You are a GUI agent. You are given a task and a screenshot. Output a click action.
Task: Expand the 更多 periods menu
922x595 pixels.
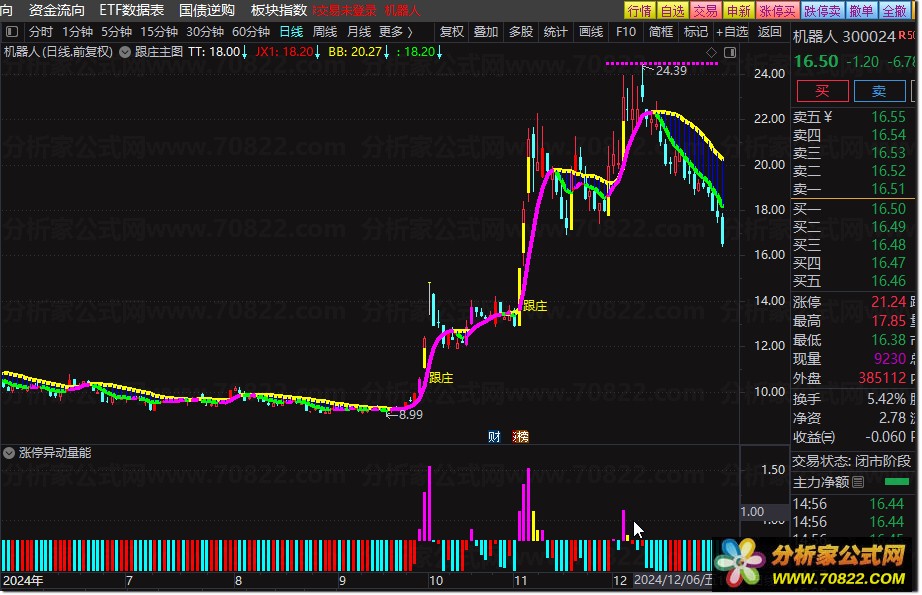(396, 32)
